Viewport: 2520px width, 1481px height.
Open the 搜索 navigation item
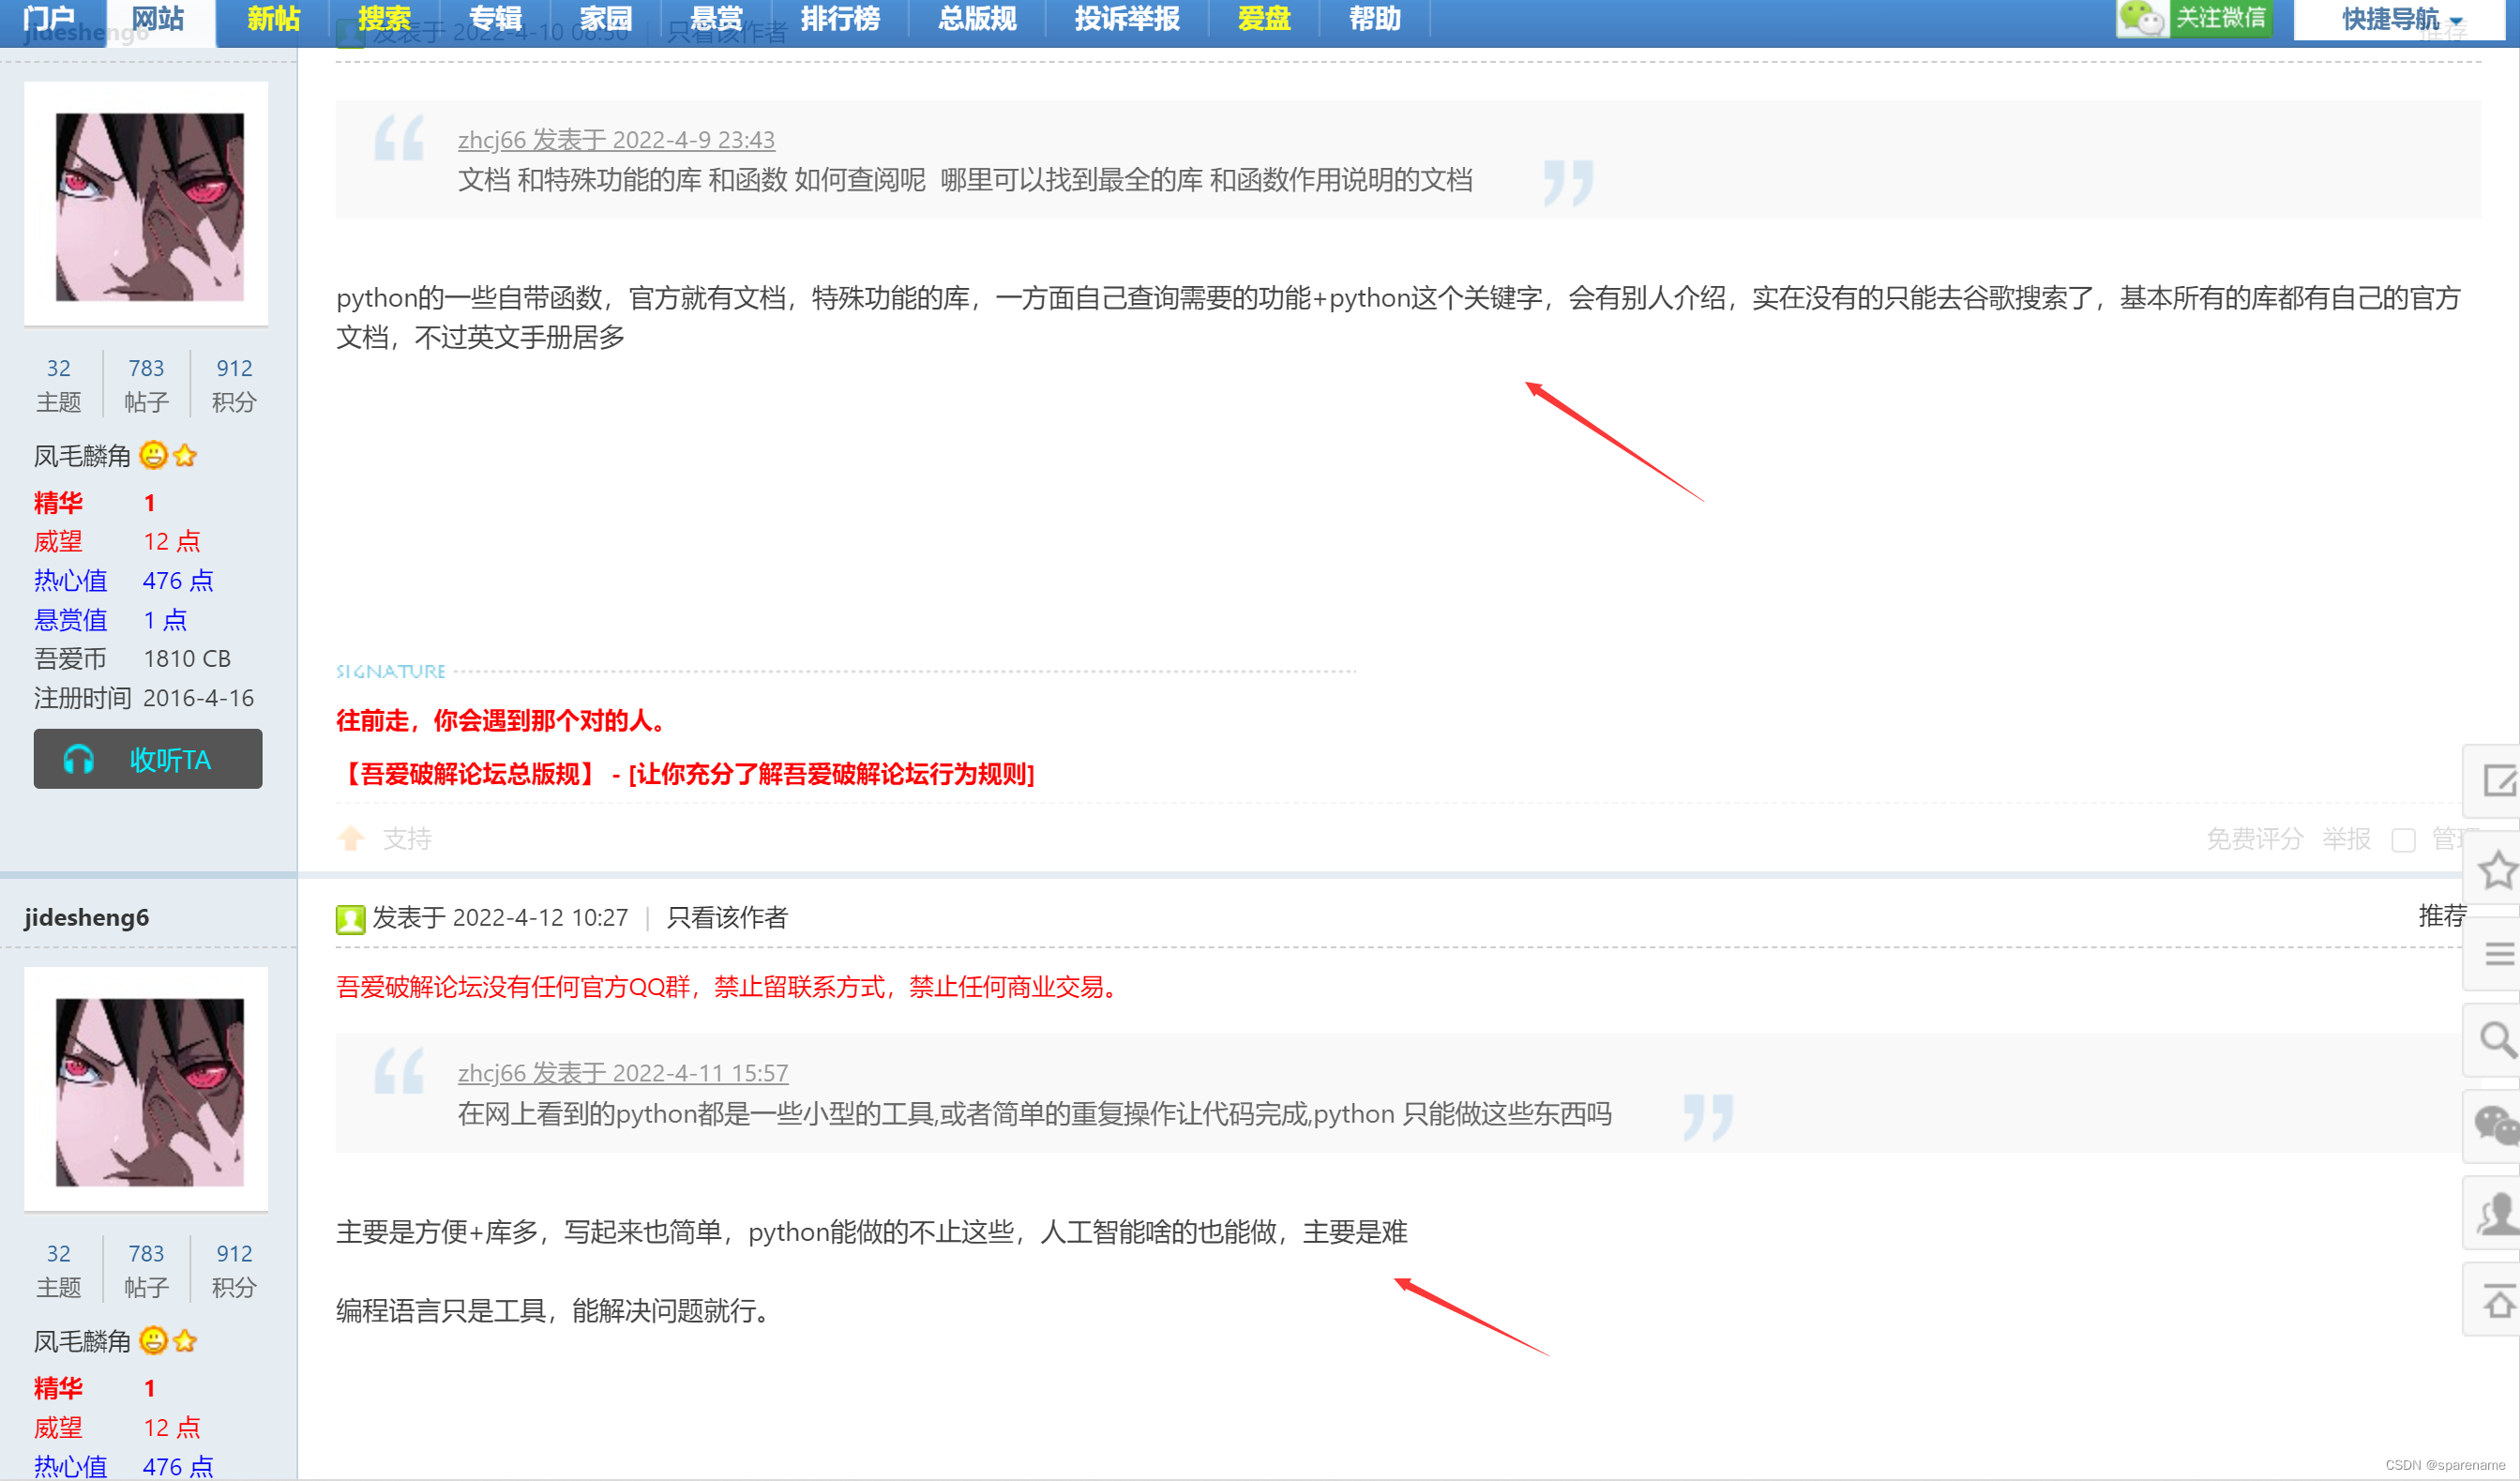pos(384,18)
